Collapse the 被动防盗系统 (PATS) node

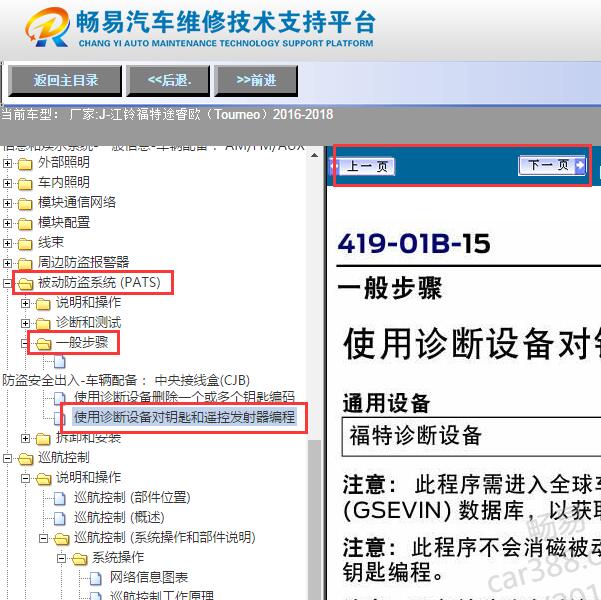[x=7, y=283]
